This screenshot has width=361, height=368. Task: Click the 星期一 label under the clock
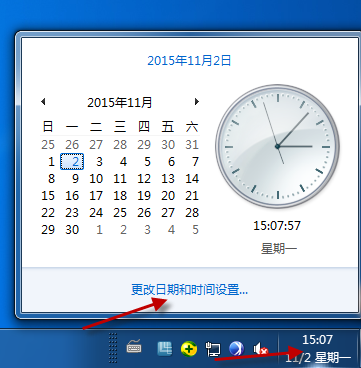[279, 249]
